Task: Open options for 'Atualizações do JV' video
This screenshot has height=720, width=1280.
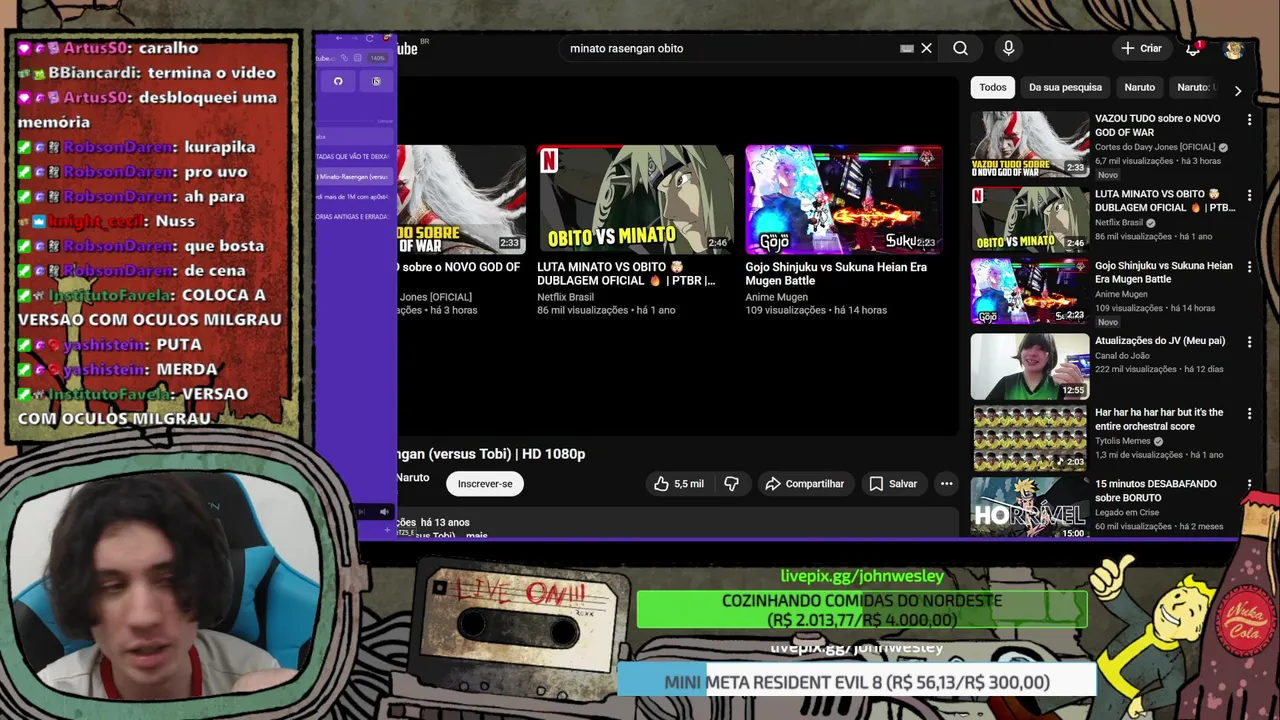Action: click(x=1249, y=342)
